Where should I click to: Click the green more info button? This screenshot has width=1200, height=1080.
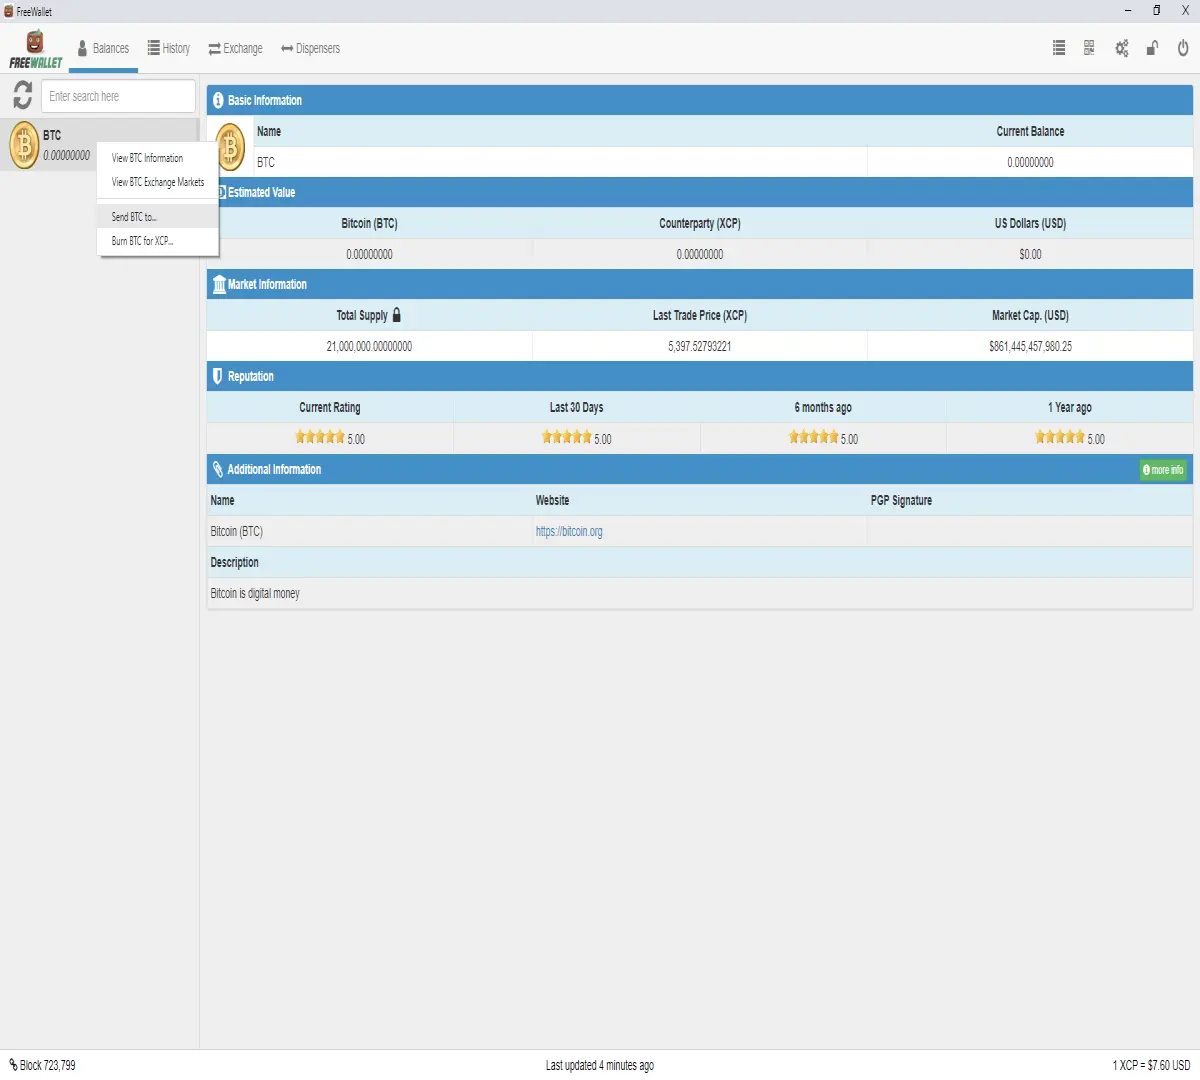(x=1163, y=470)
